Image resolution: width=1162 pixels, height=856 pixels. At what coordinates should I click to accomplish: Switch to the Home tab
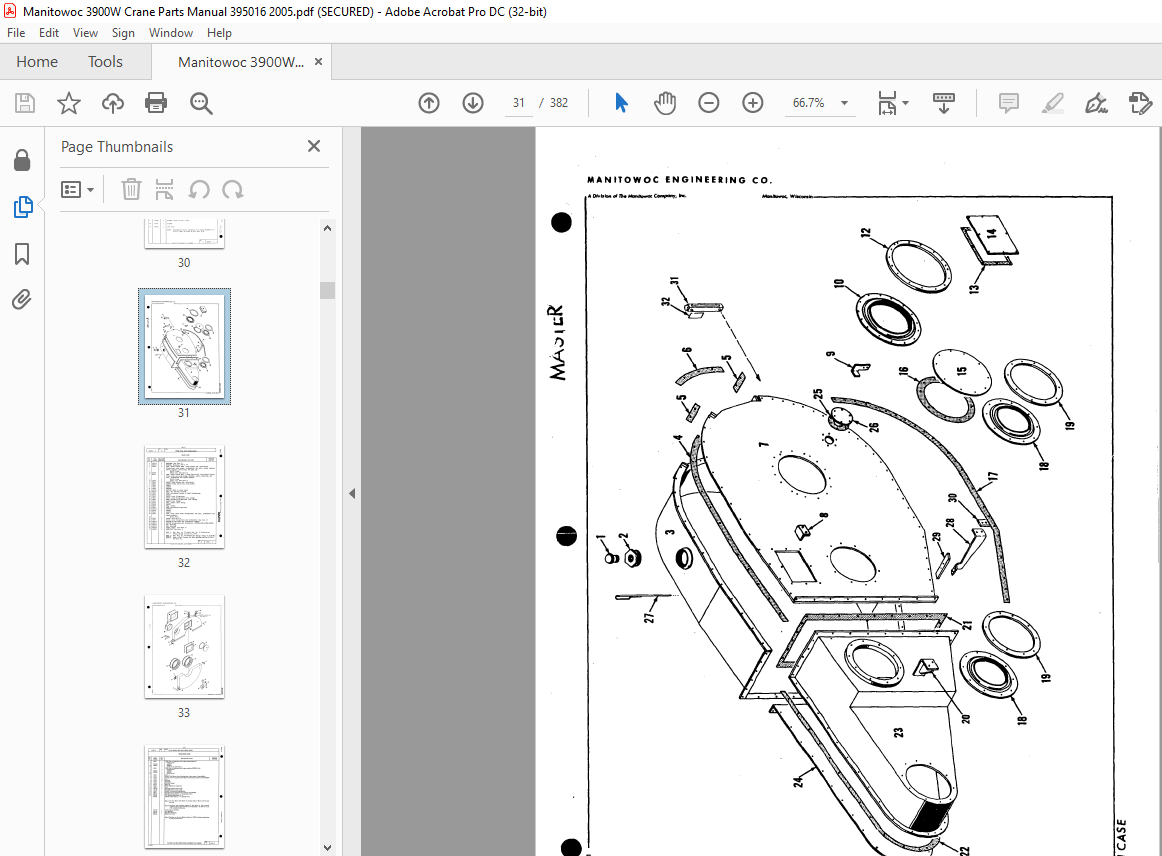point(37,62)
